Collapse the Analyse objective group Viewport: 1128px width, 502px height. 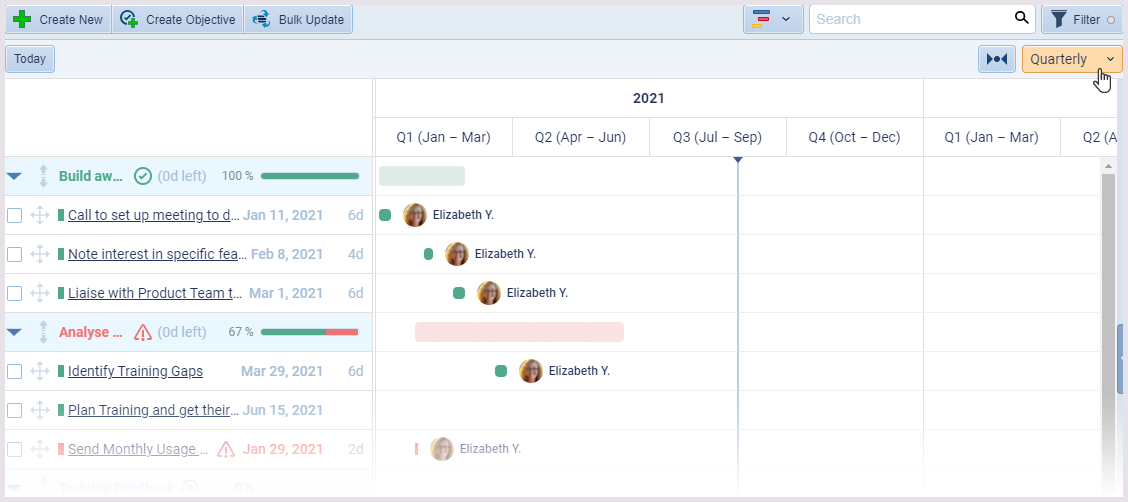15,332
